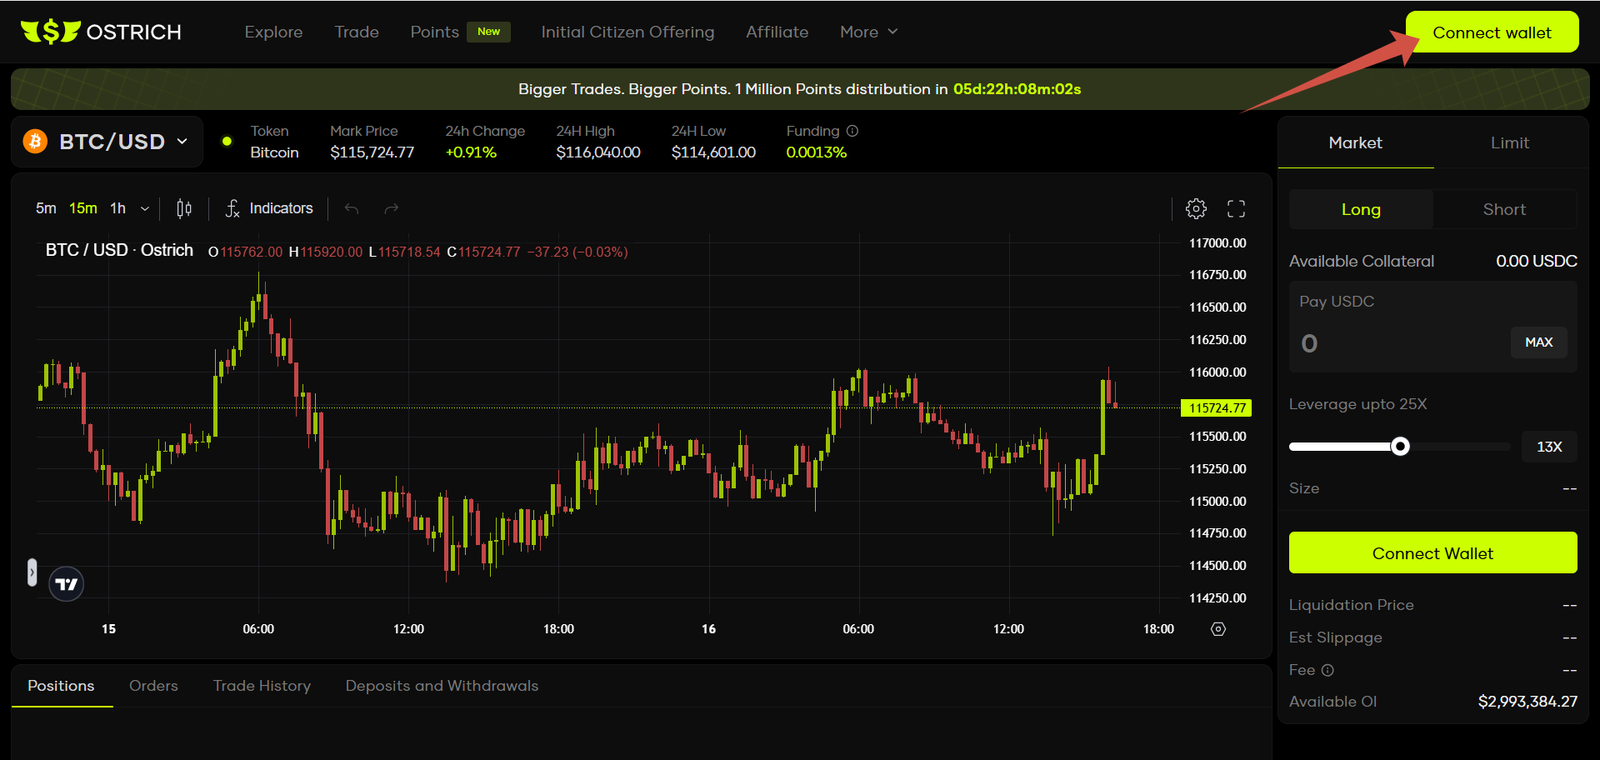Click the TradingView logo on the chart
The width and height of the screenshot is (1600, 760).
pos(67,584)
